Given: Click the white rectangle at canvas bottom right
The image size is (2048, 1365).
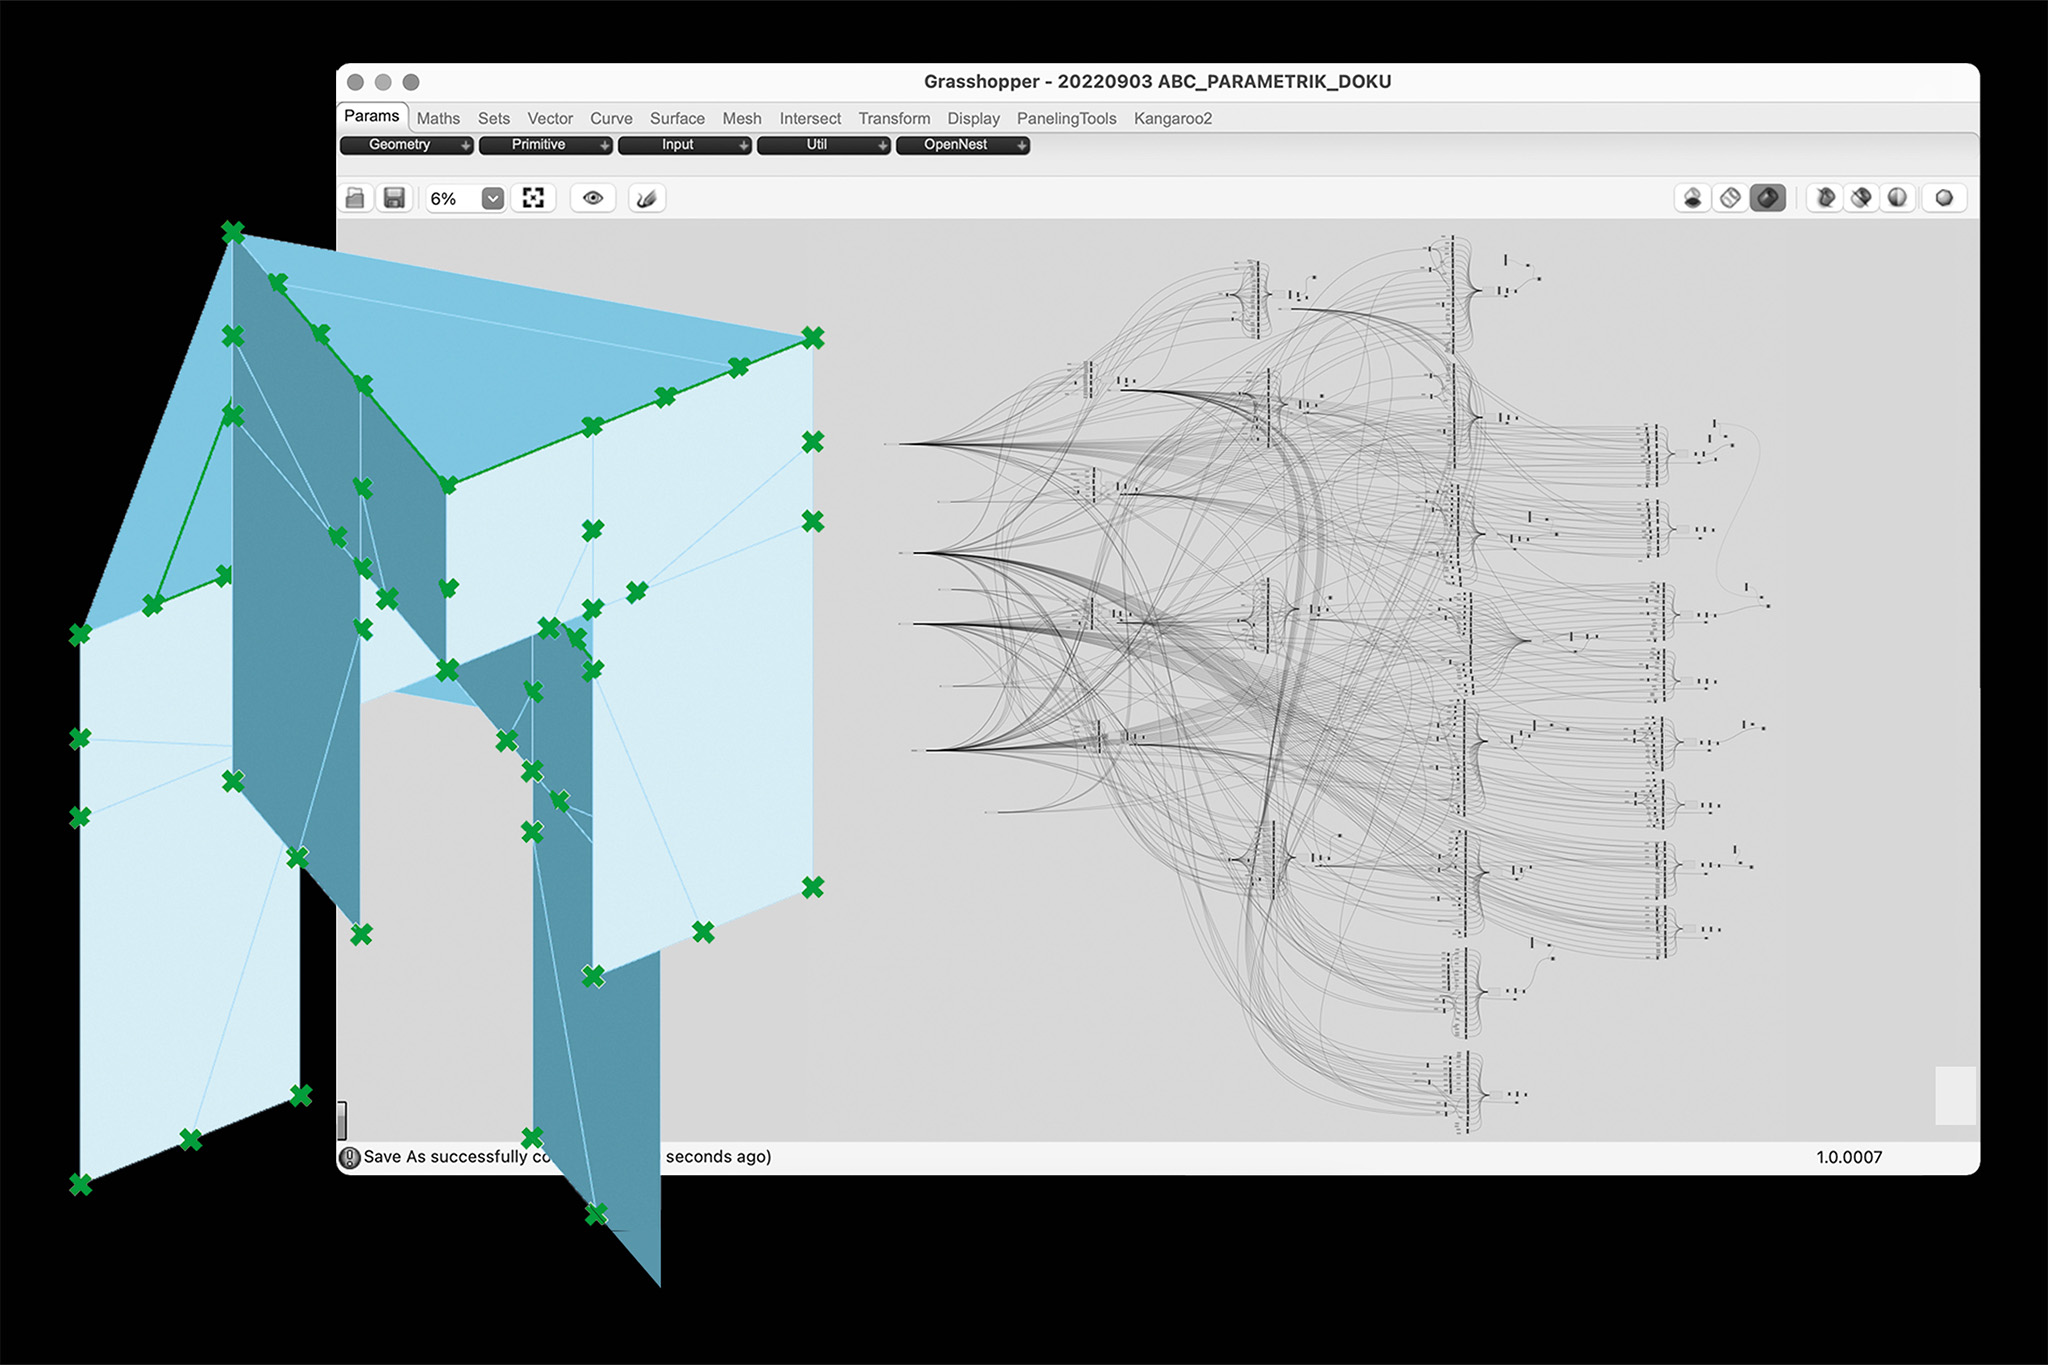Looking at the screenshot, I should (1955, 1095).
